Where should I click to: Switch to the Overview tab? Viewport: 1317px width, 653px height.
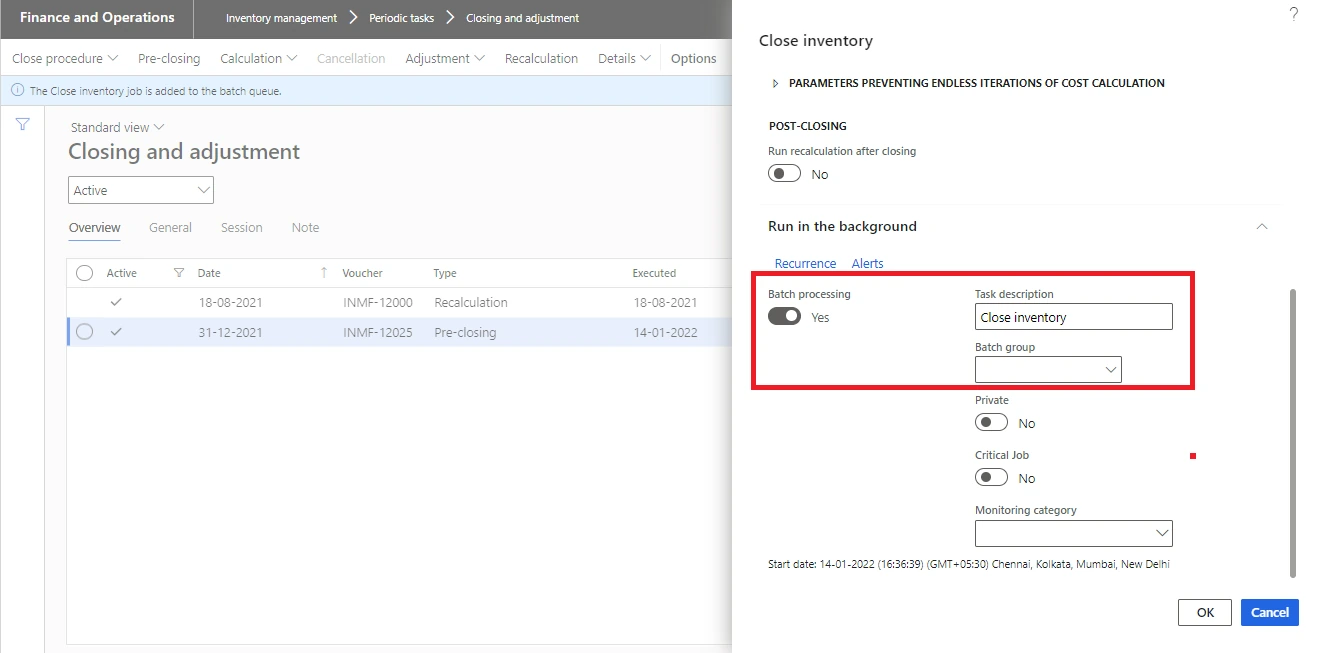(x=95, y=228)
